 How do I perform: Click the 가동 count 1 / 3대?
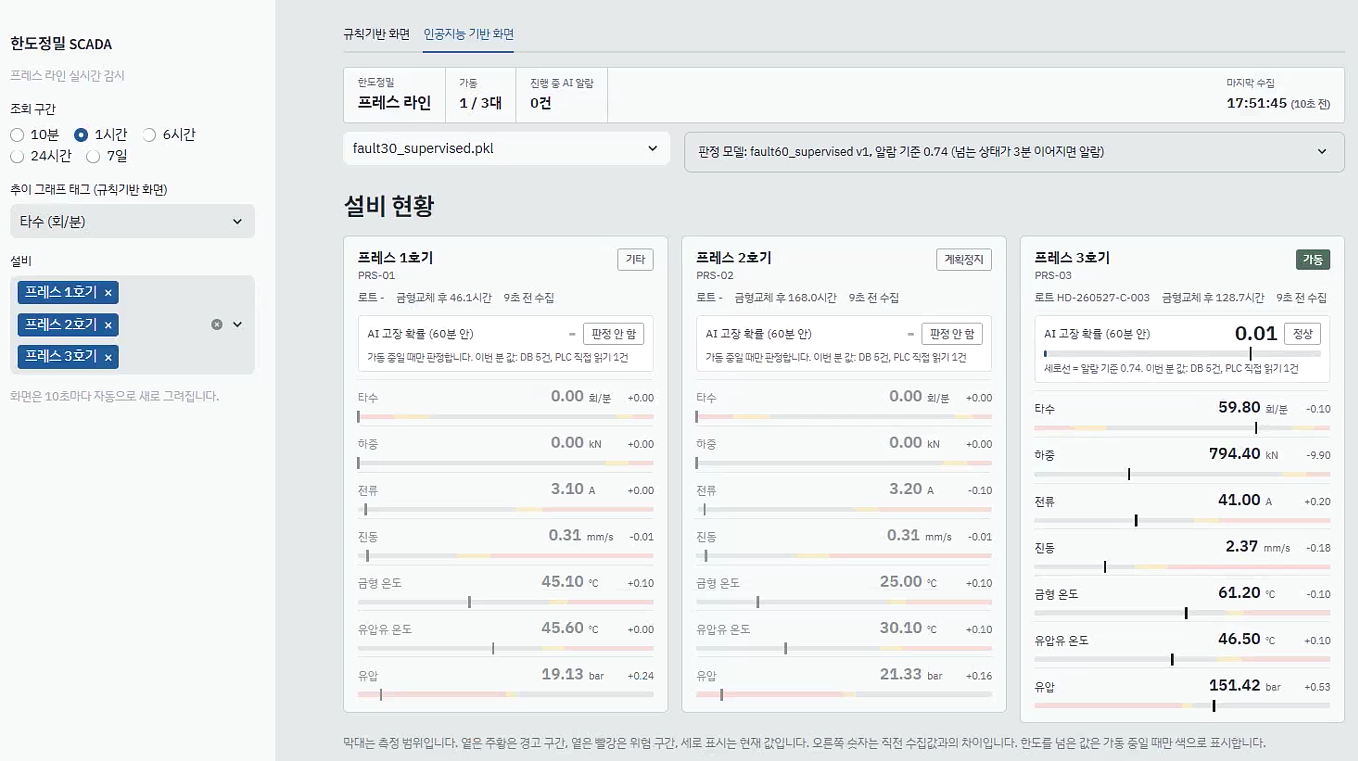click(480, 103)
